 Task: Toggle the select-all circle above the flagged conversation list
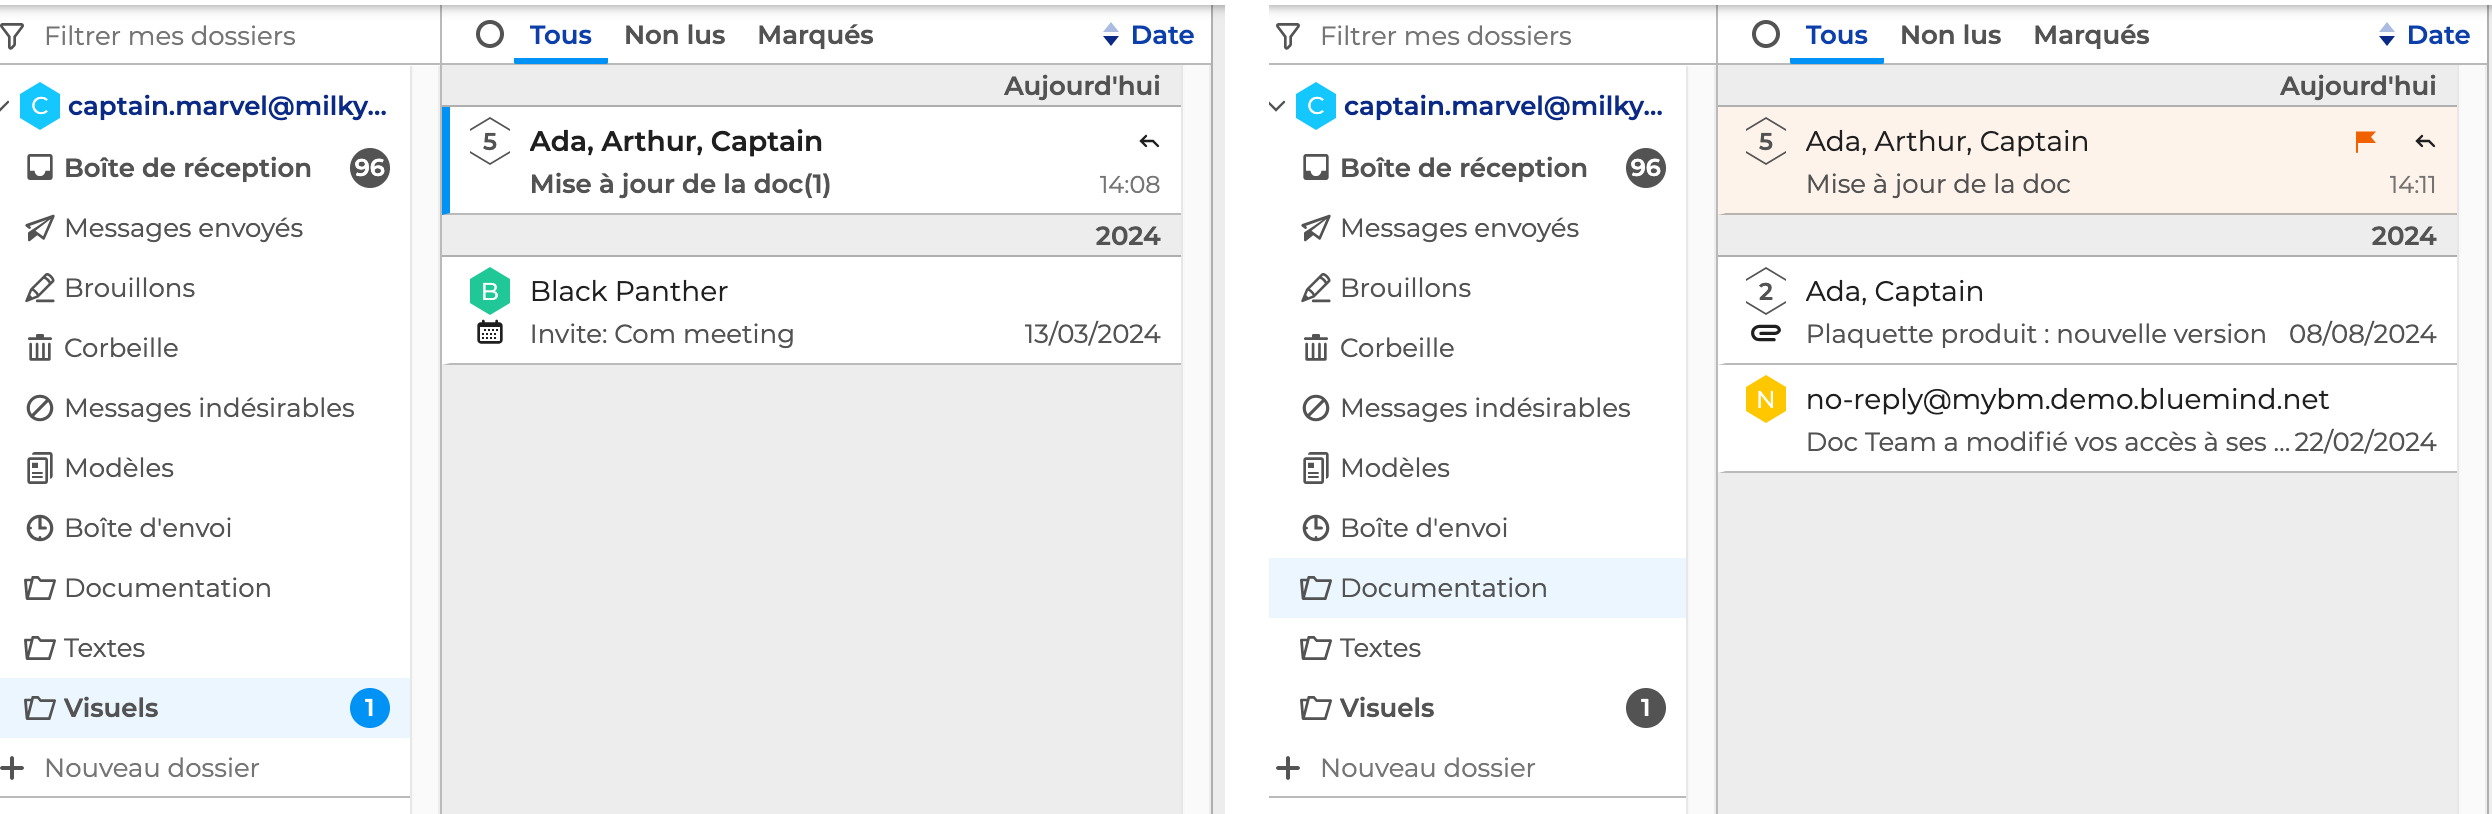[x=1766, y=35]
